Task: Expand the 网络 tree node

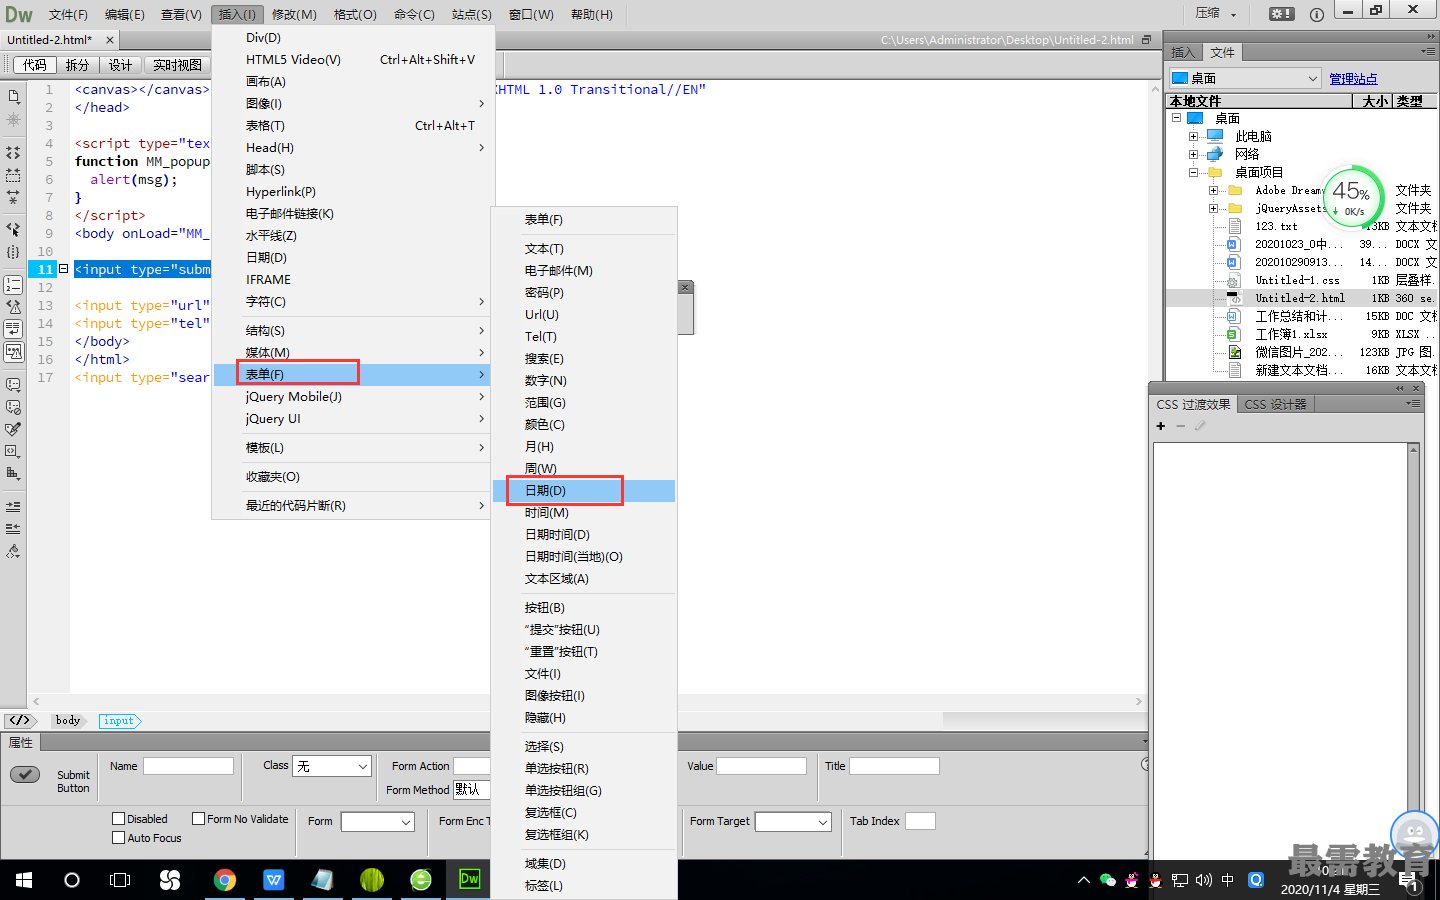Action: pos(1193,154)
